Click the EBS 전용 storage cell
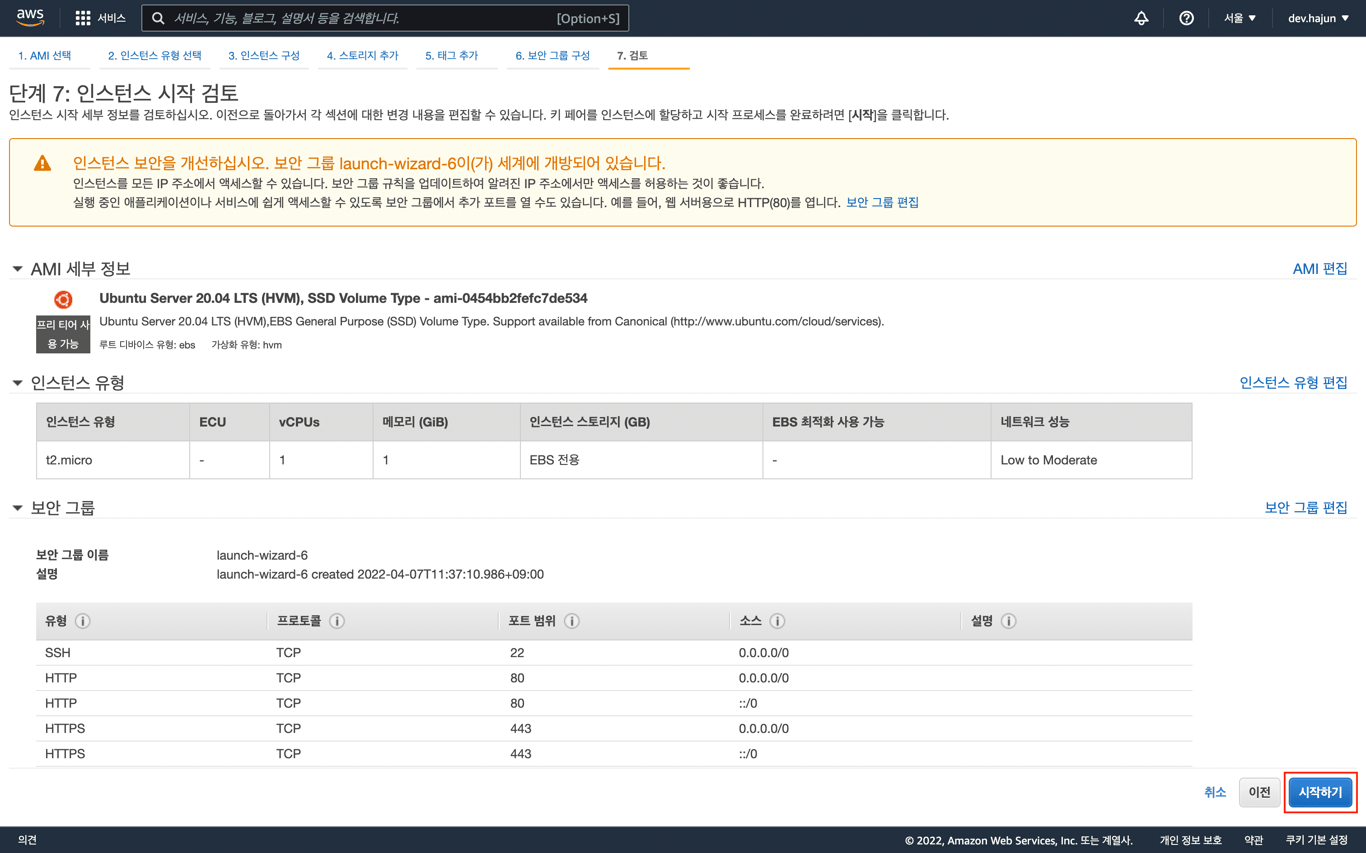The height and width of the screenshot is (853, 1366). pos(641,460)
